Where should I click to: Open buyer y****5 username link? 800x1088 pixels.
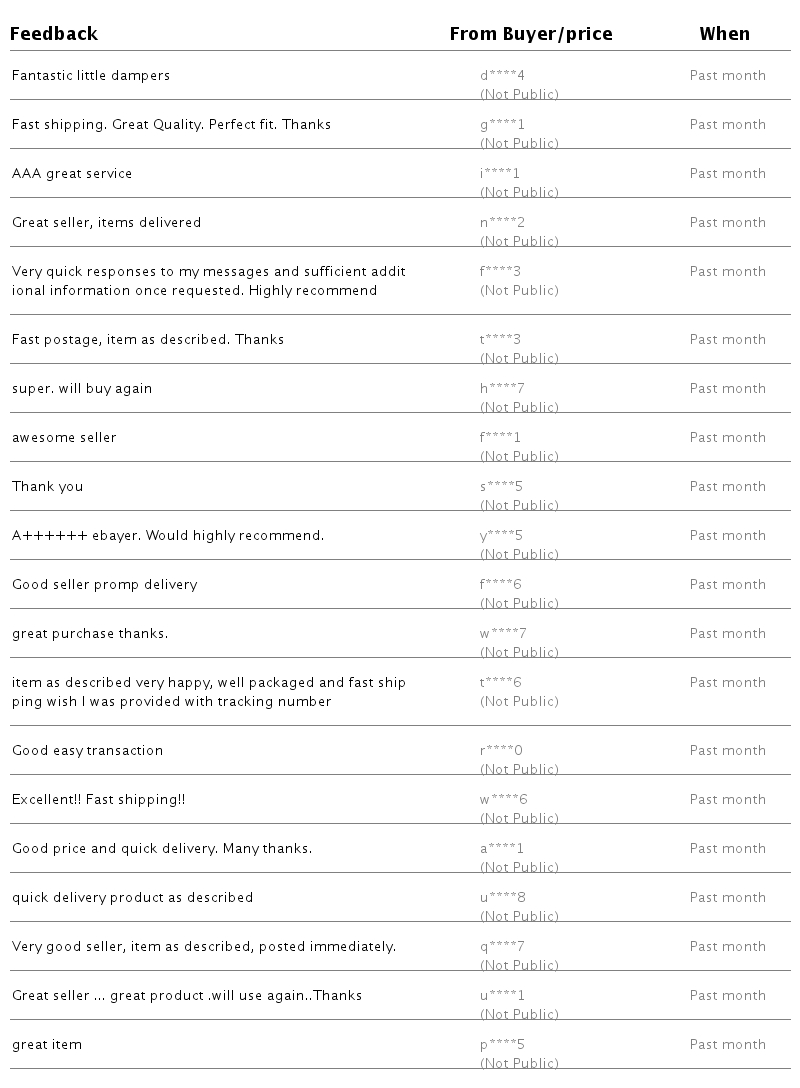(x=502, y=536)
